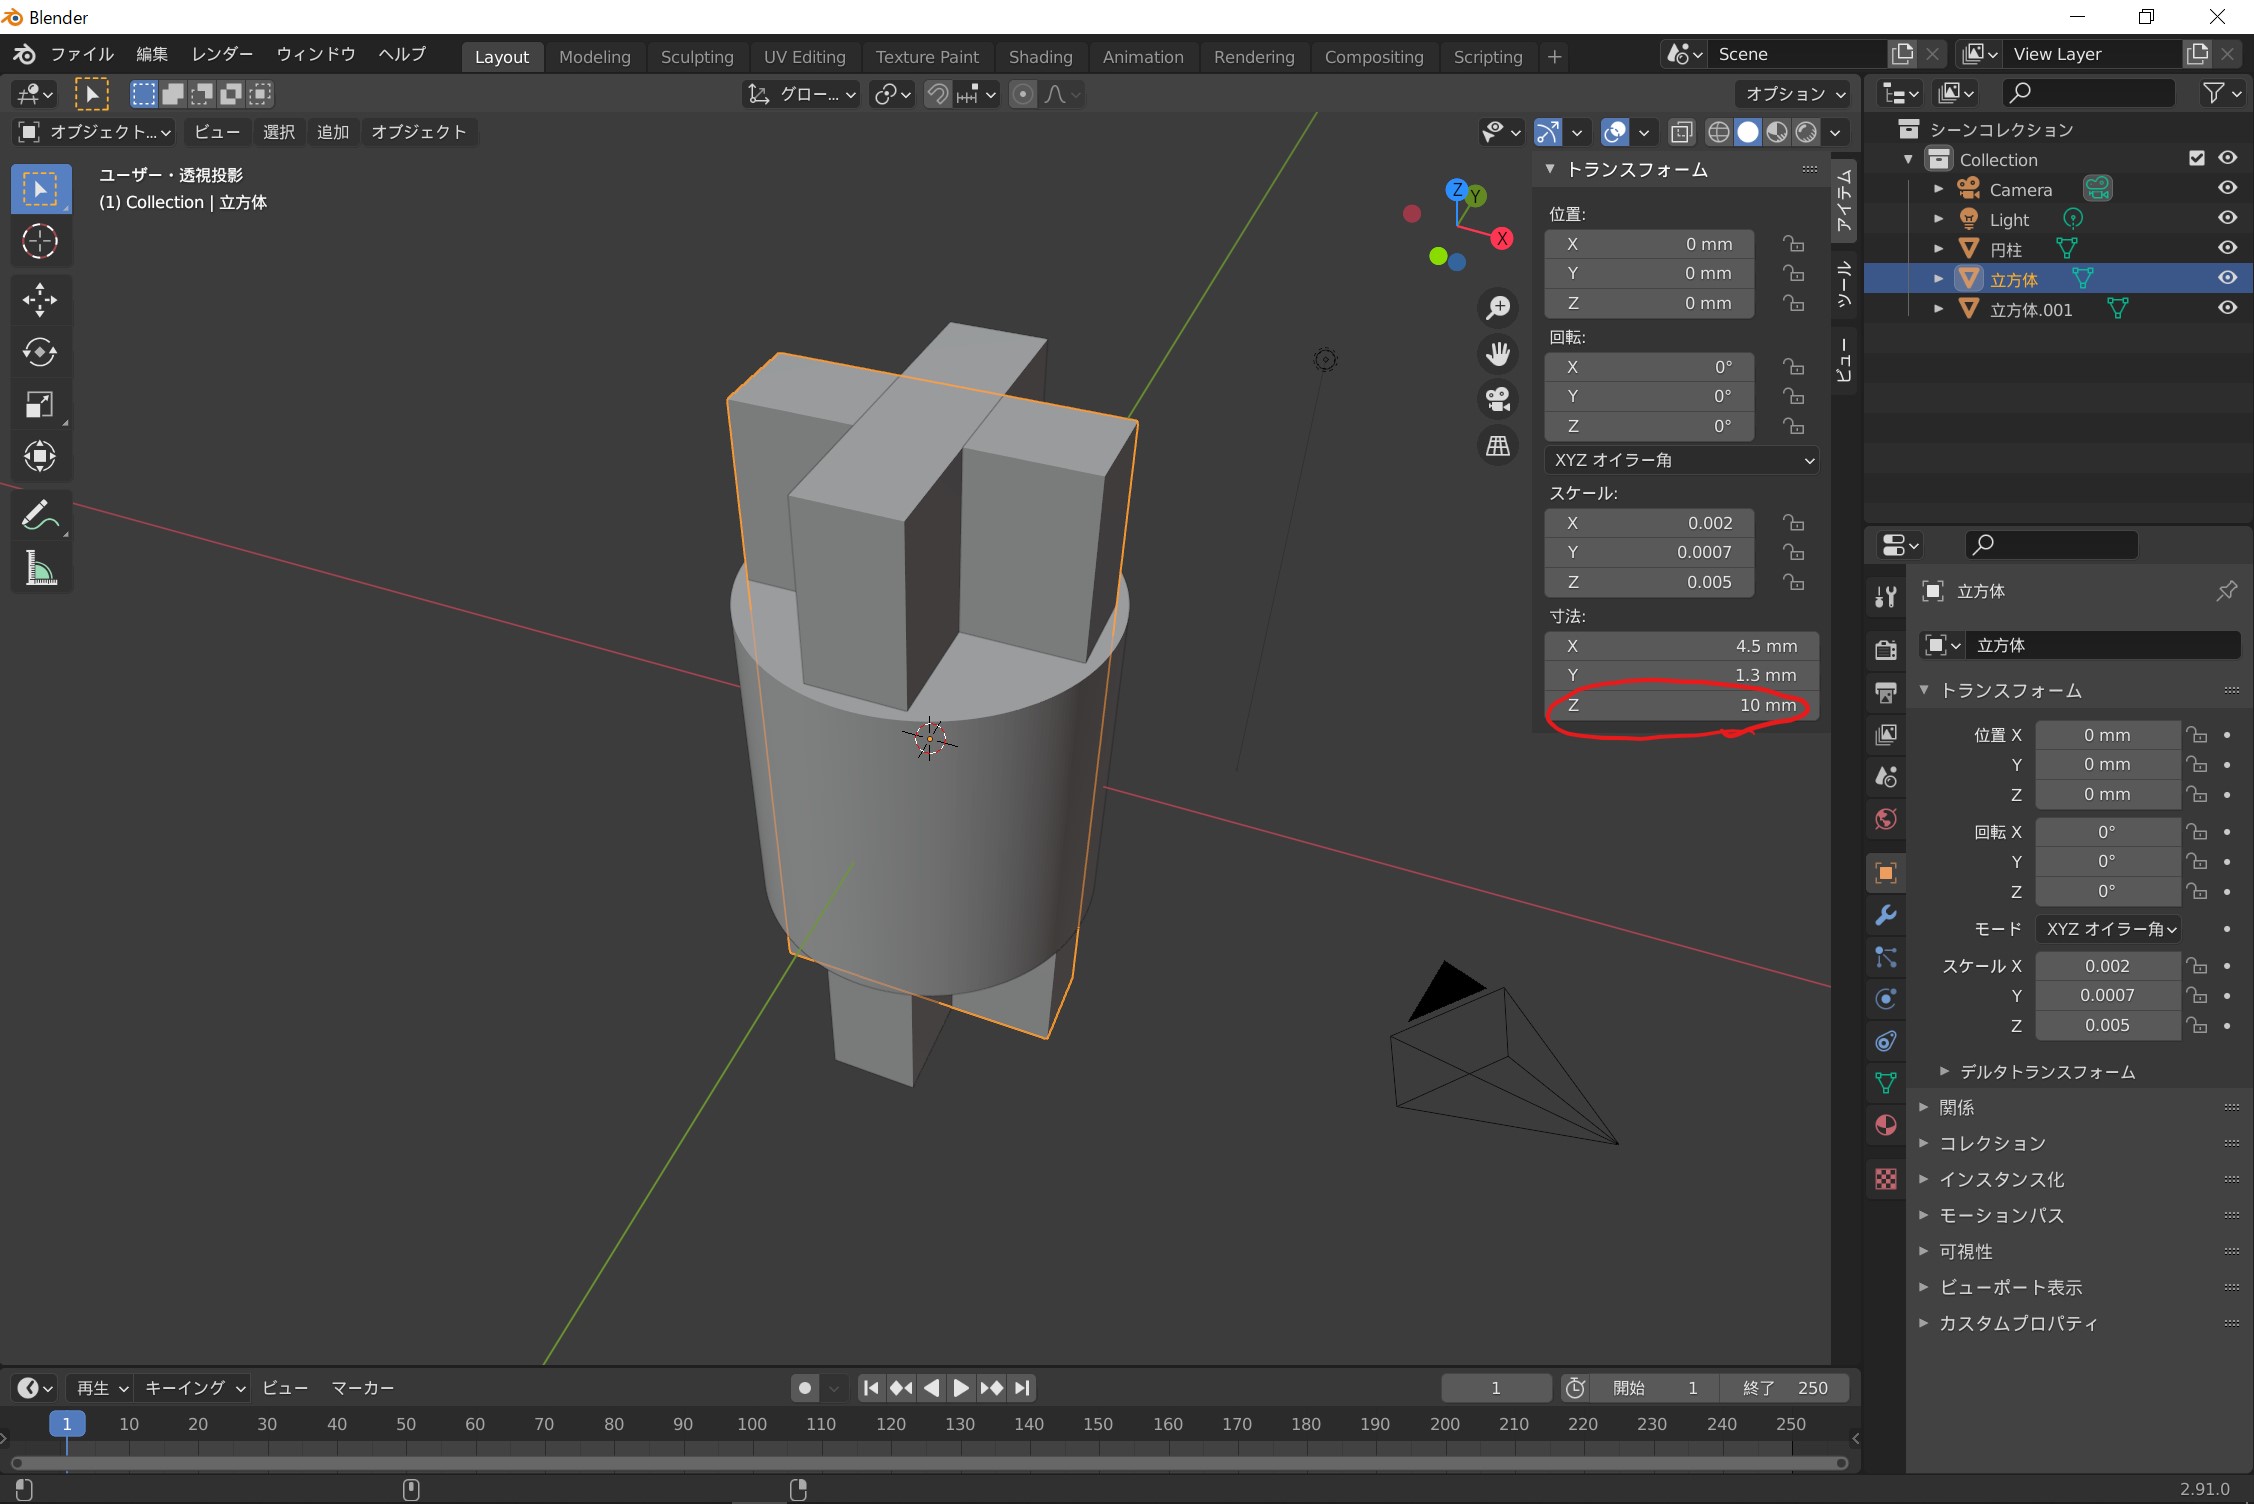Uncheck the Collection exclude checkbox
Image resolution: width=2254 pixels, height=1504 pixels.
(x=2197, y=158)
